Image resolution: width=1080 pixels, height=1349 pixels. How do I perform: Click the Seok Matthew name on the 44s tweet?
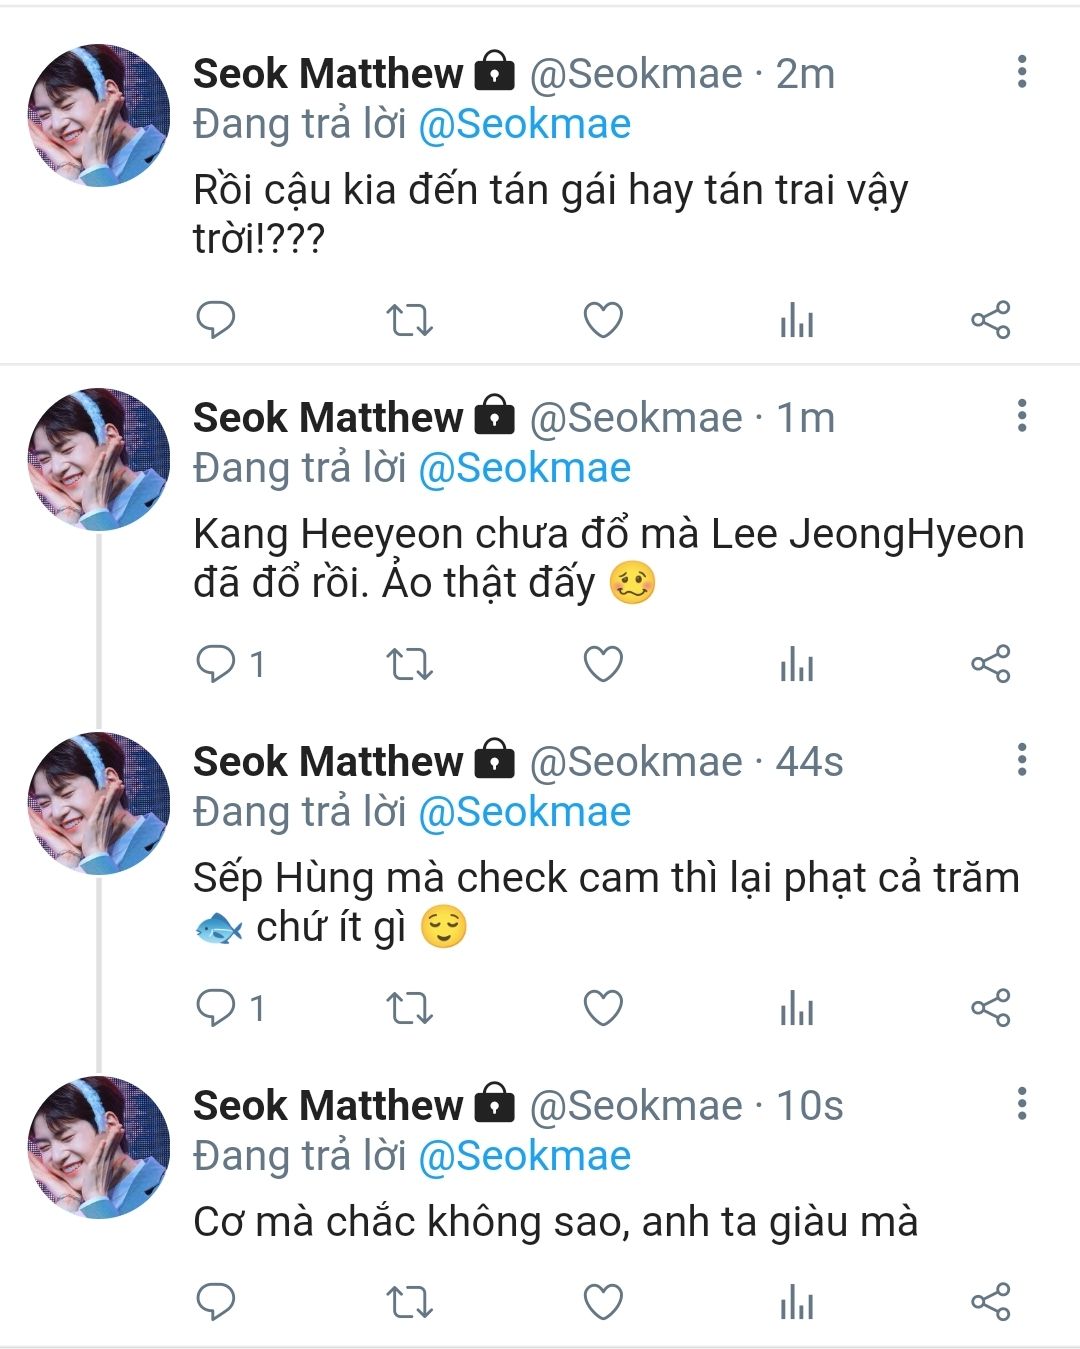tap(328, 762)
